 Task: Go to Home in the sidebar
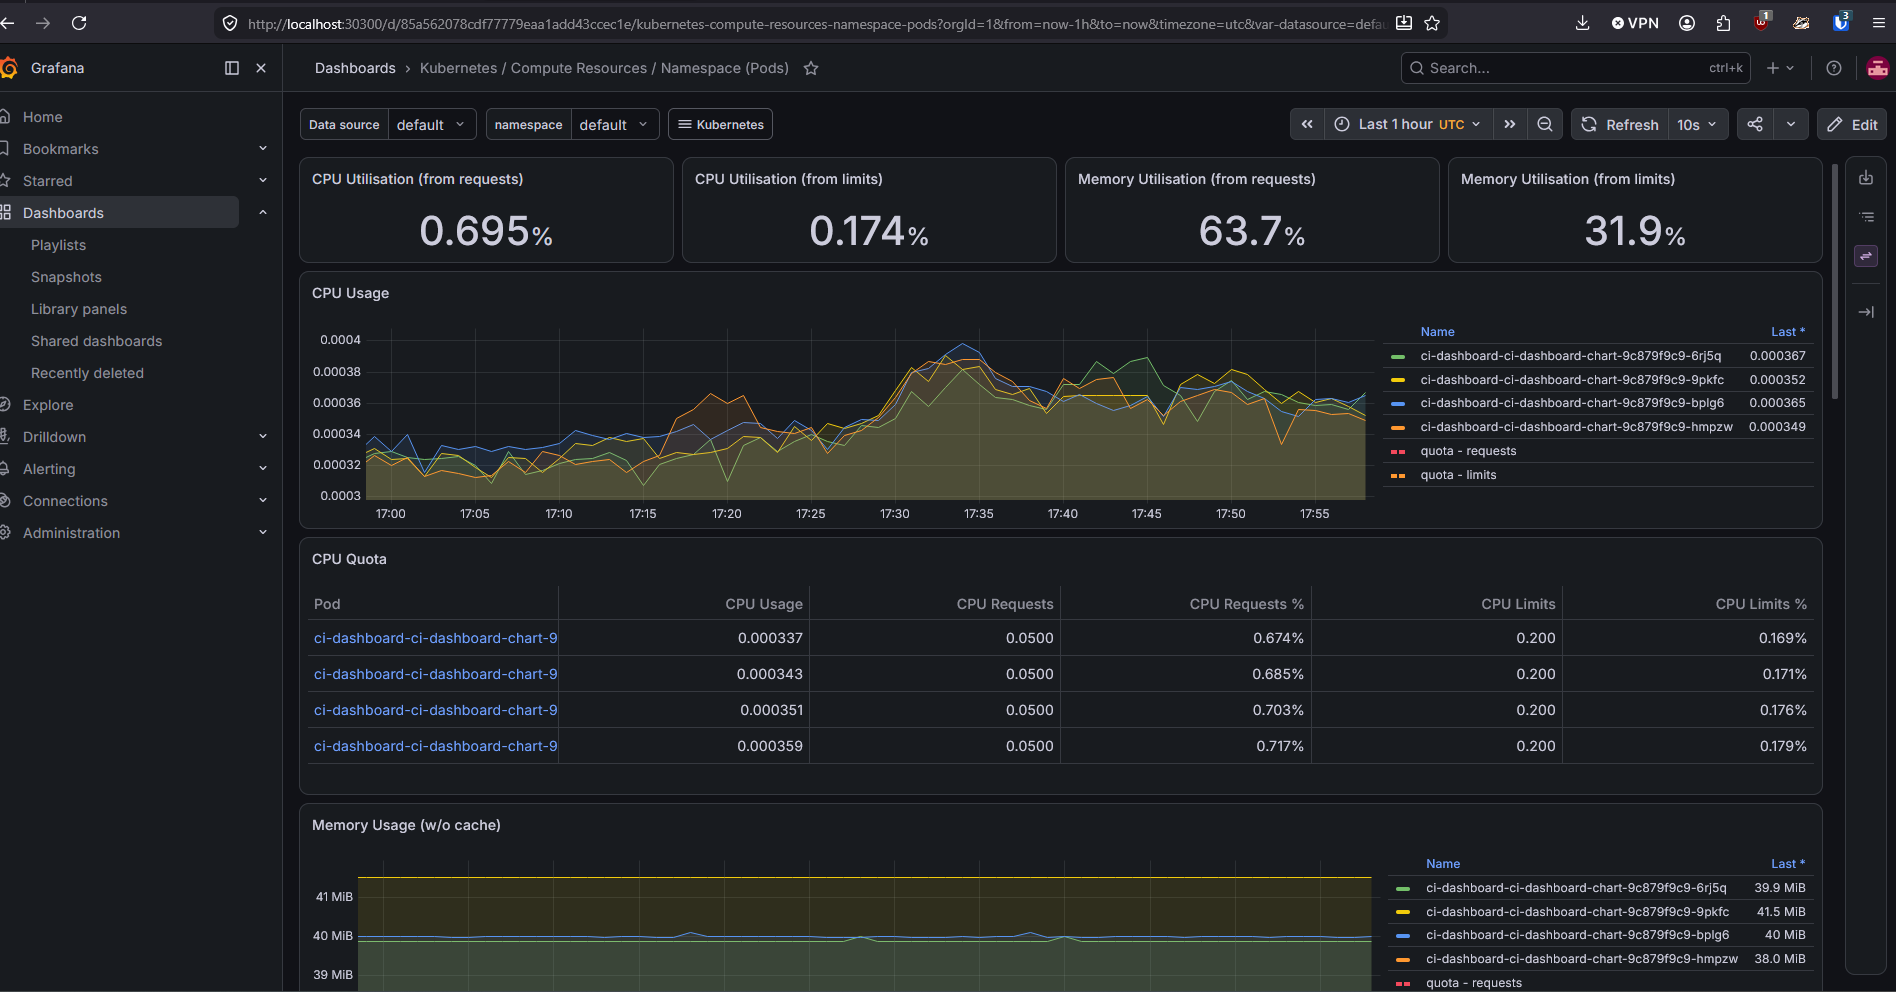pos(43,117)
